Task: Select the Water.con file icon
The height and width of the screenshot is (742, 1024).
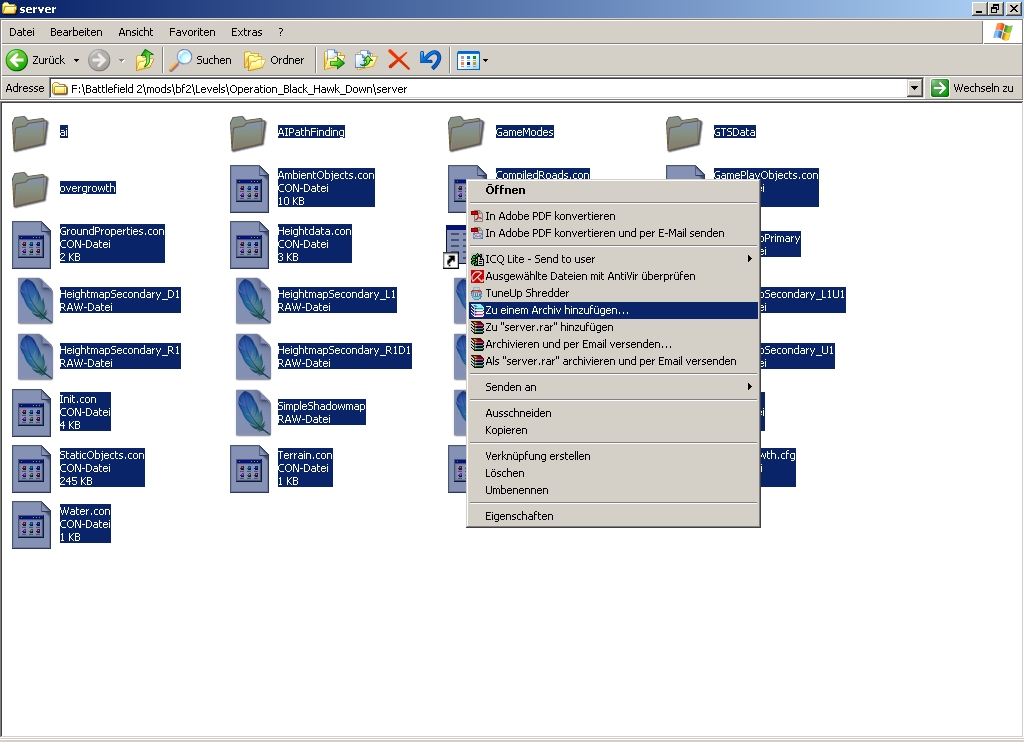Action: point(31,526)
